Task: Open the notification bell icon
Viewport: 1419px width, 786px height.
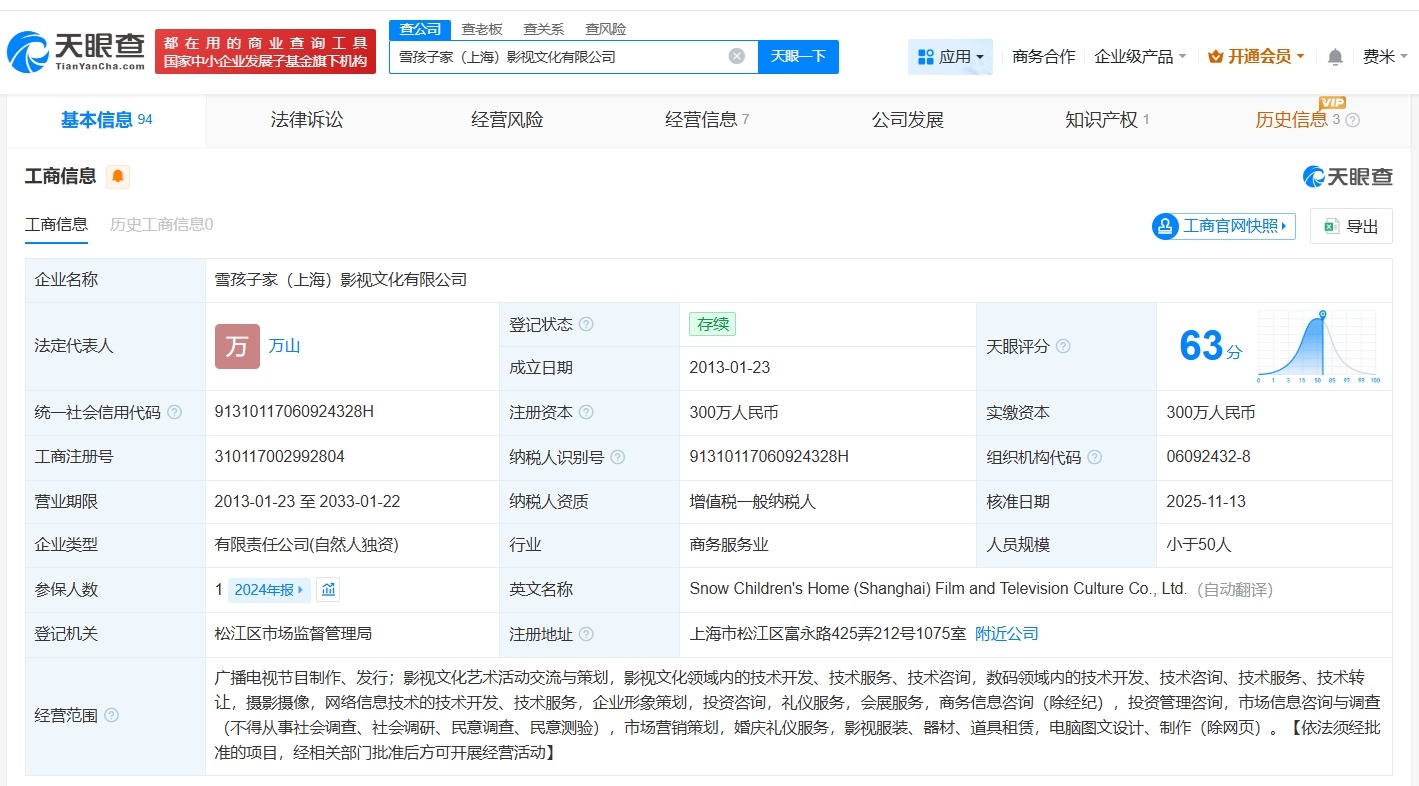Action: click(1334, 57)
